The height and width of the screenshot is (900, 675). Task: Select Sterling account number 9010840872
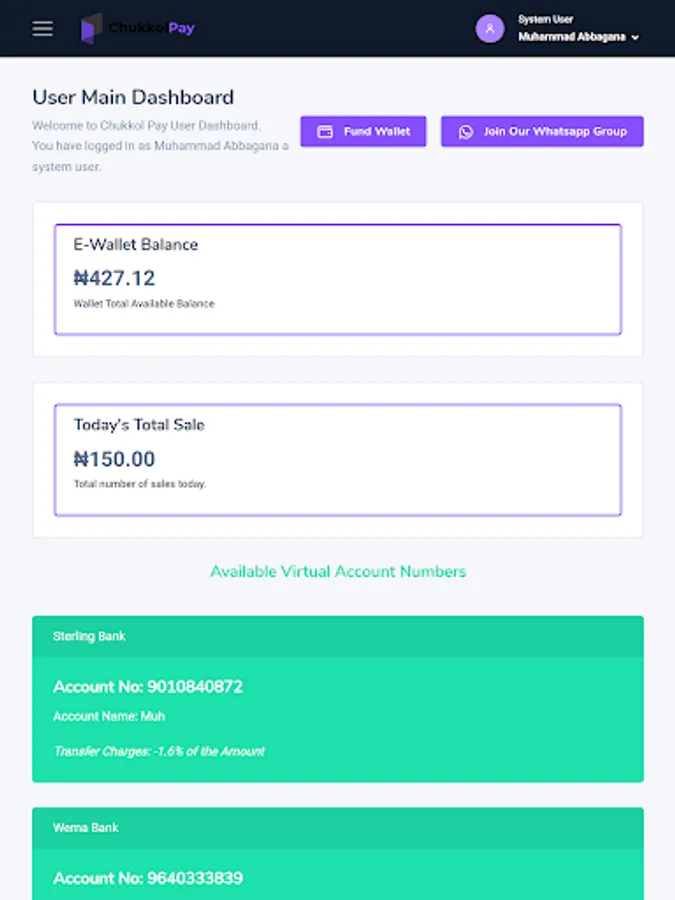point(194,687)
